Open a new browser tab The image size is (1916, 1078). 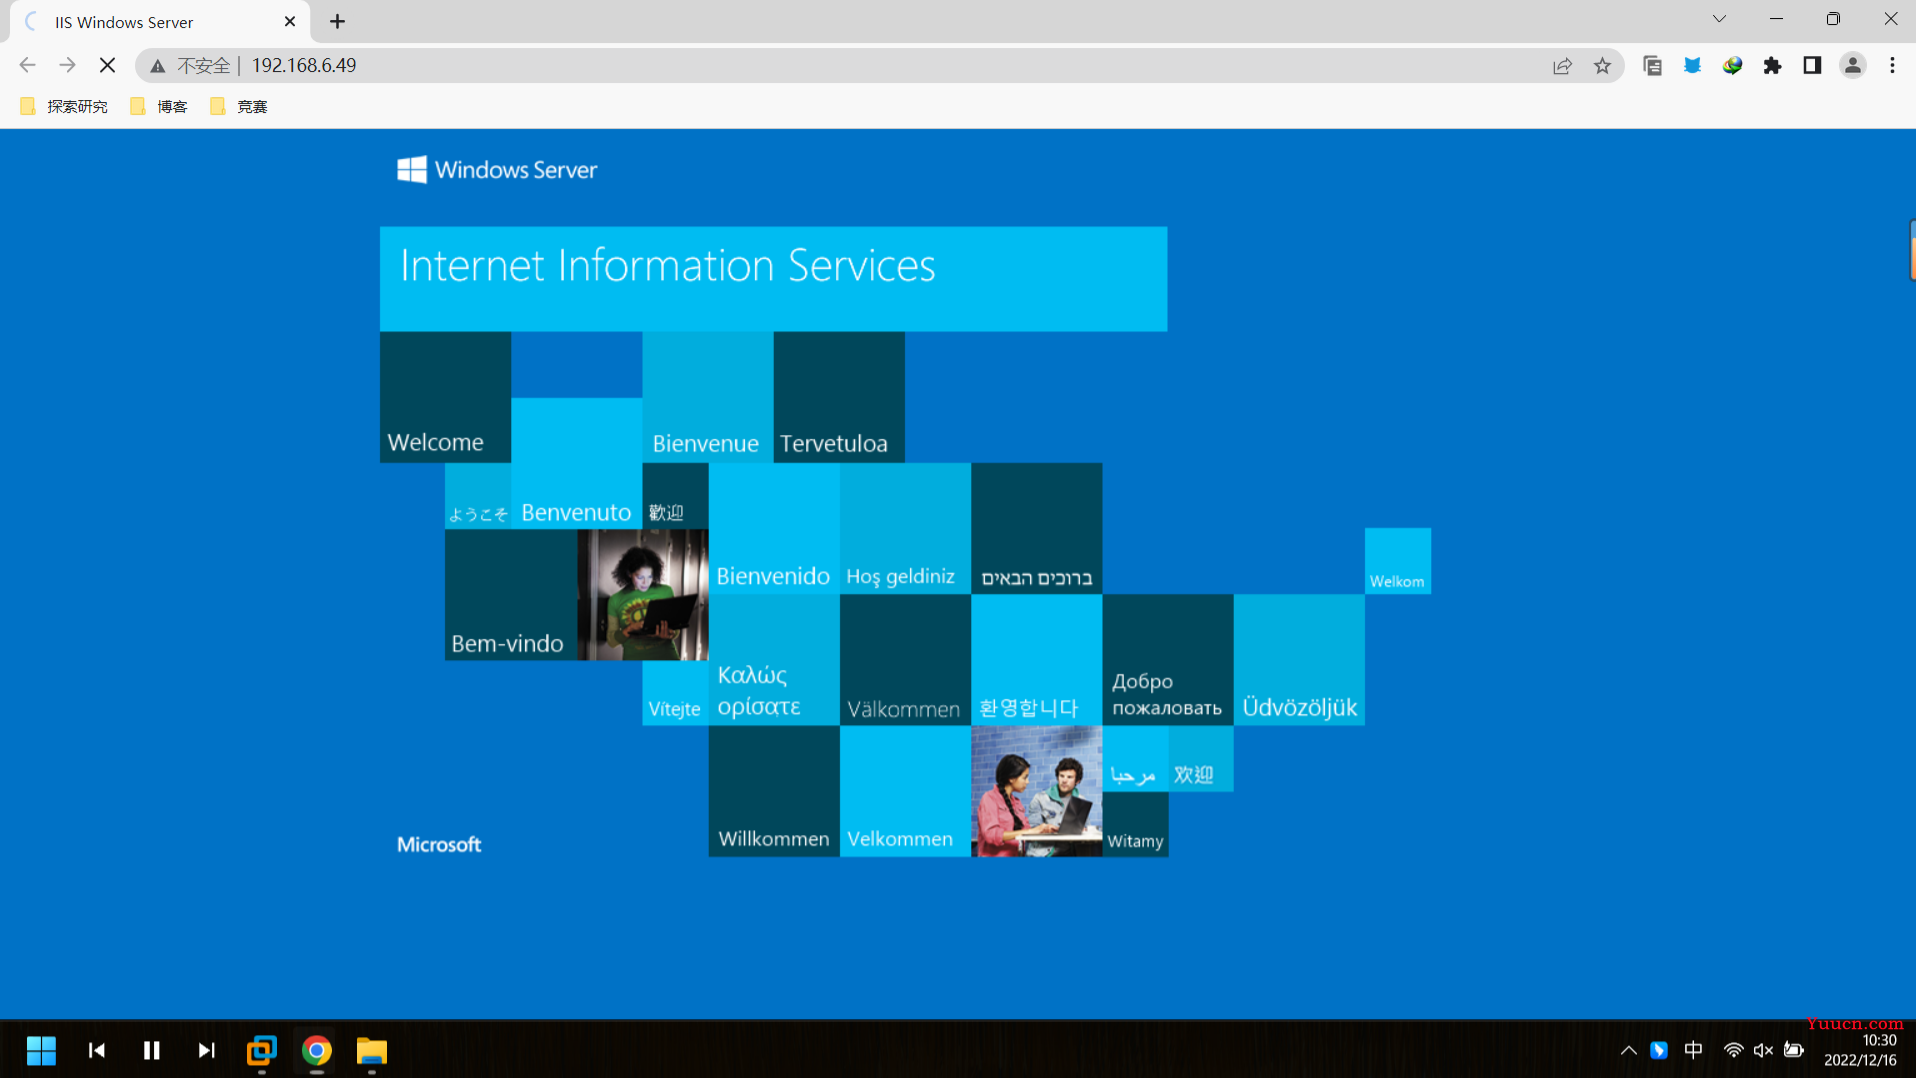pyautogui.click(x=337, y=22)
